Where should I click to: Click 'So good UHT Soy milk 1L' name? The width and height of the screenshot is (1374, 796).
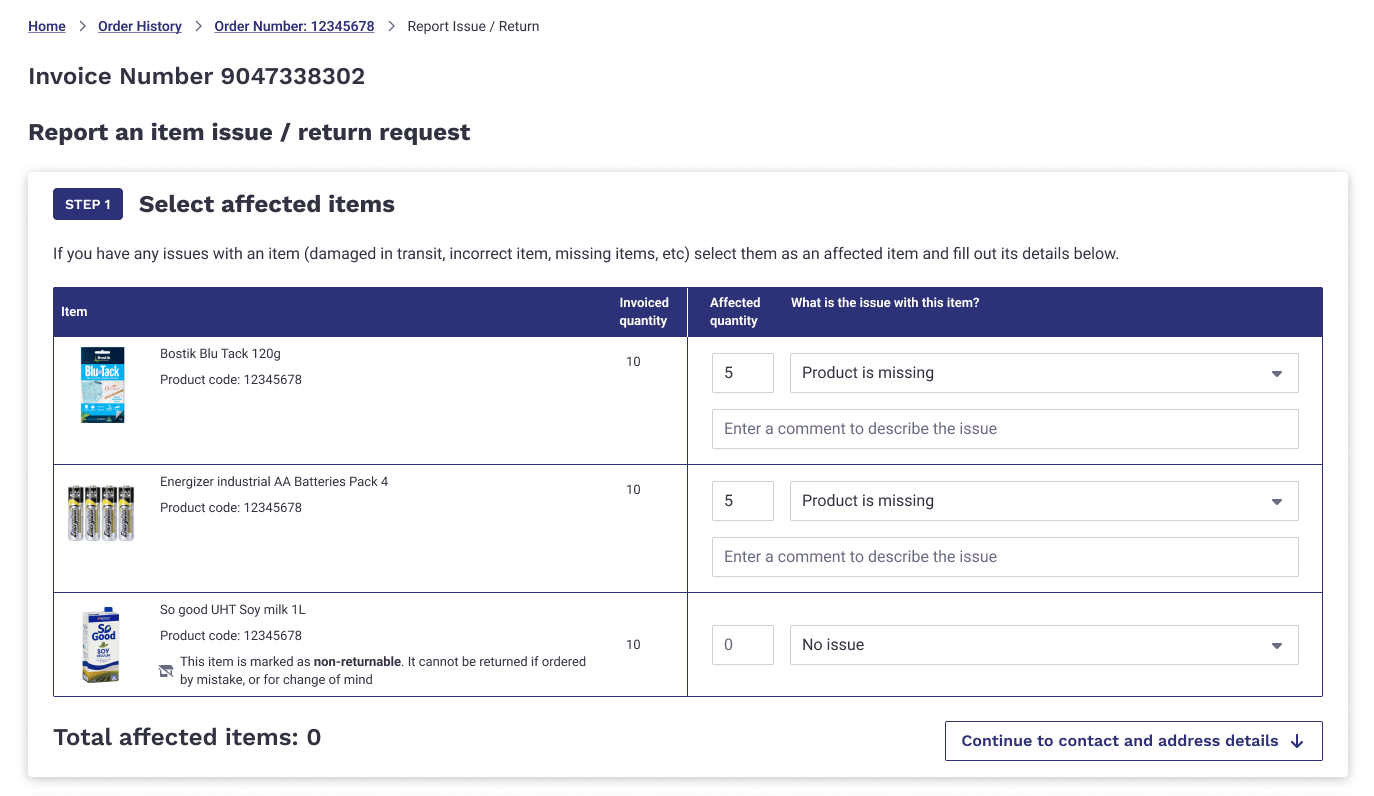click(x=233, y=610)
